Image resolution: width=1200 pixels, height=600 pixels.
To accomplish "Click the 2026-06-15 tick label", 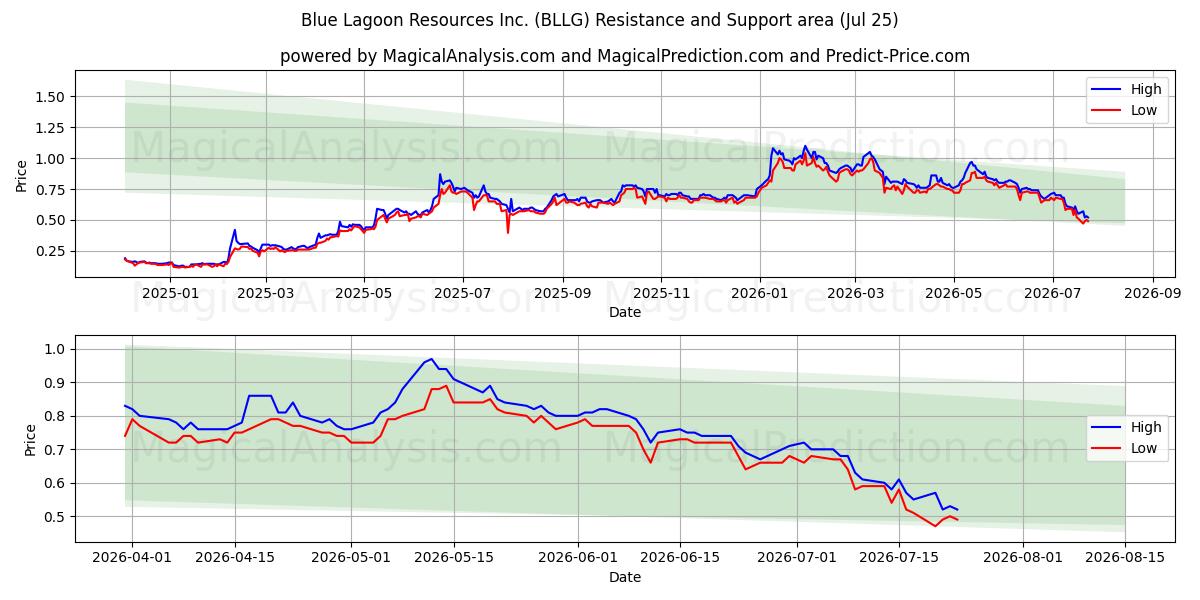I will (681, 558).
